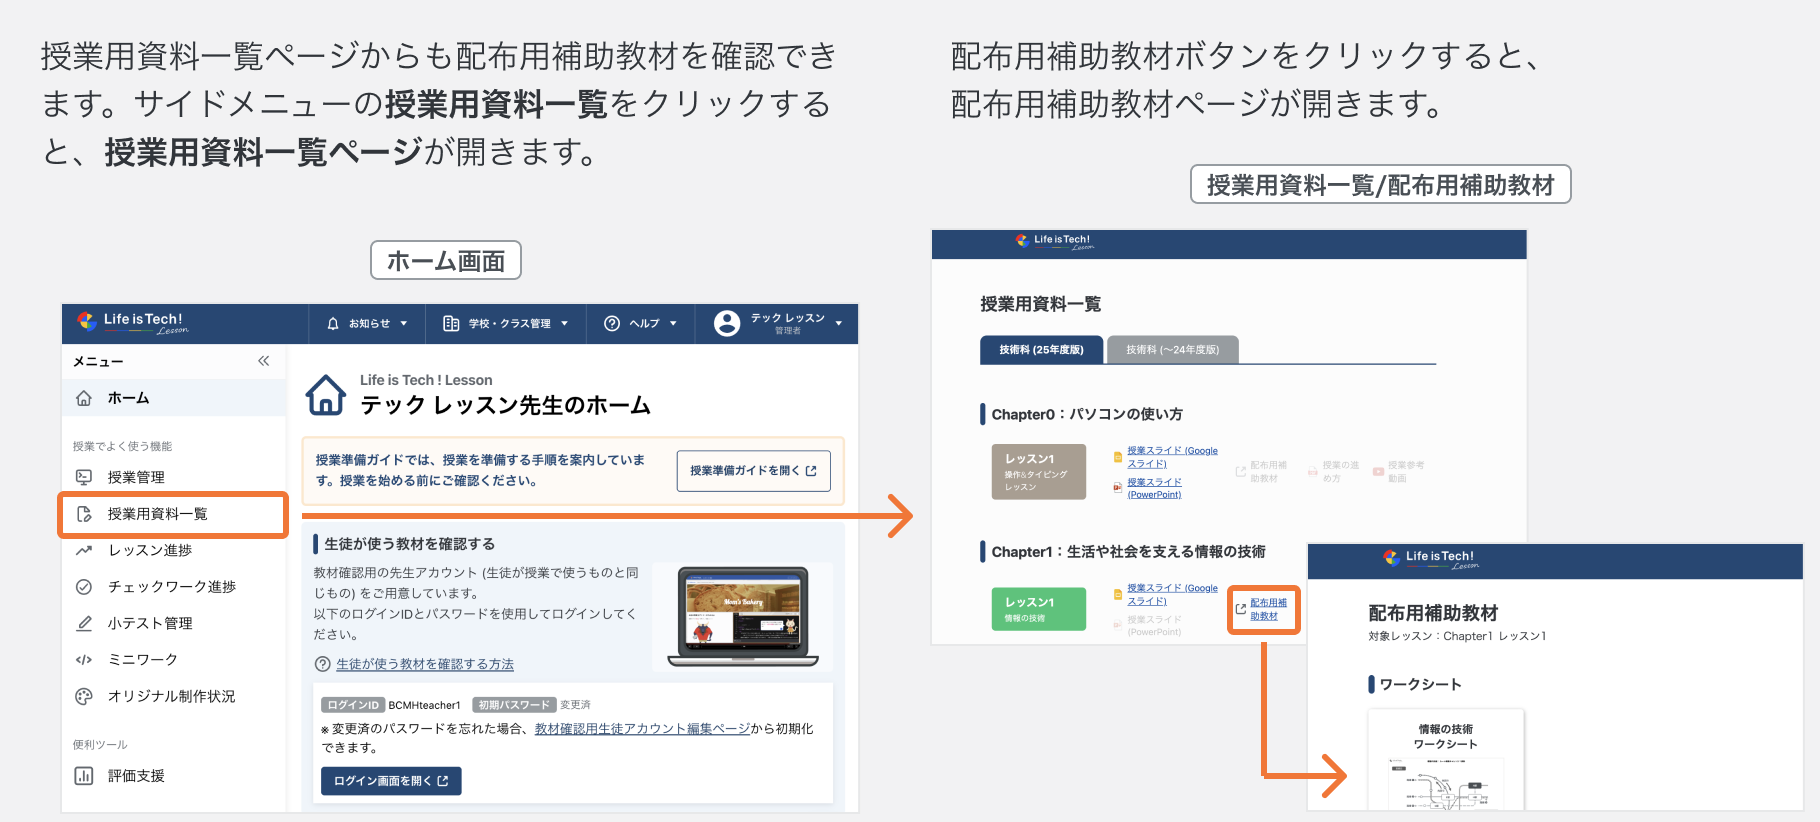Click the ログイン画面を開く button

pyautogui.click(x=391, y=781)
